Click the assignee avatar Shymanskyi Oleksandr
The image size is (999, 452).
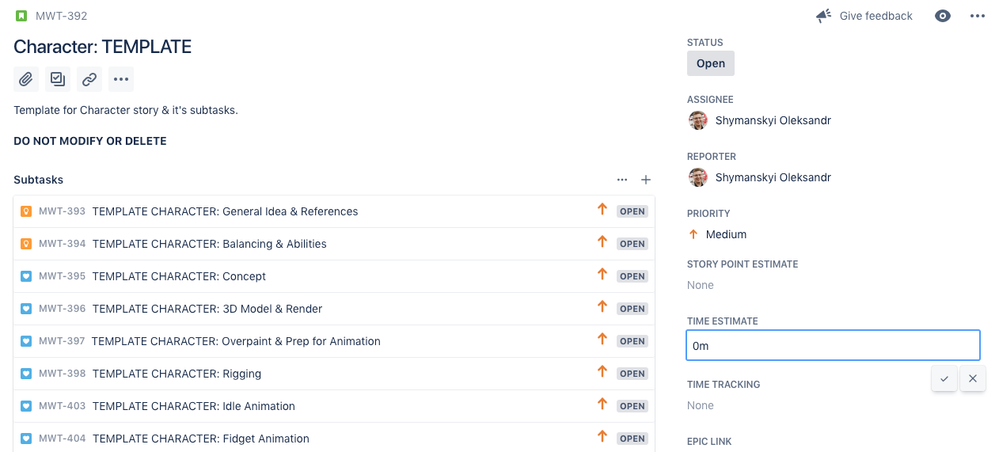pos(698,120)
